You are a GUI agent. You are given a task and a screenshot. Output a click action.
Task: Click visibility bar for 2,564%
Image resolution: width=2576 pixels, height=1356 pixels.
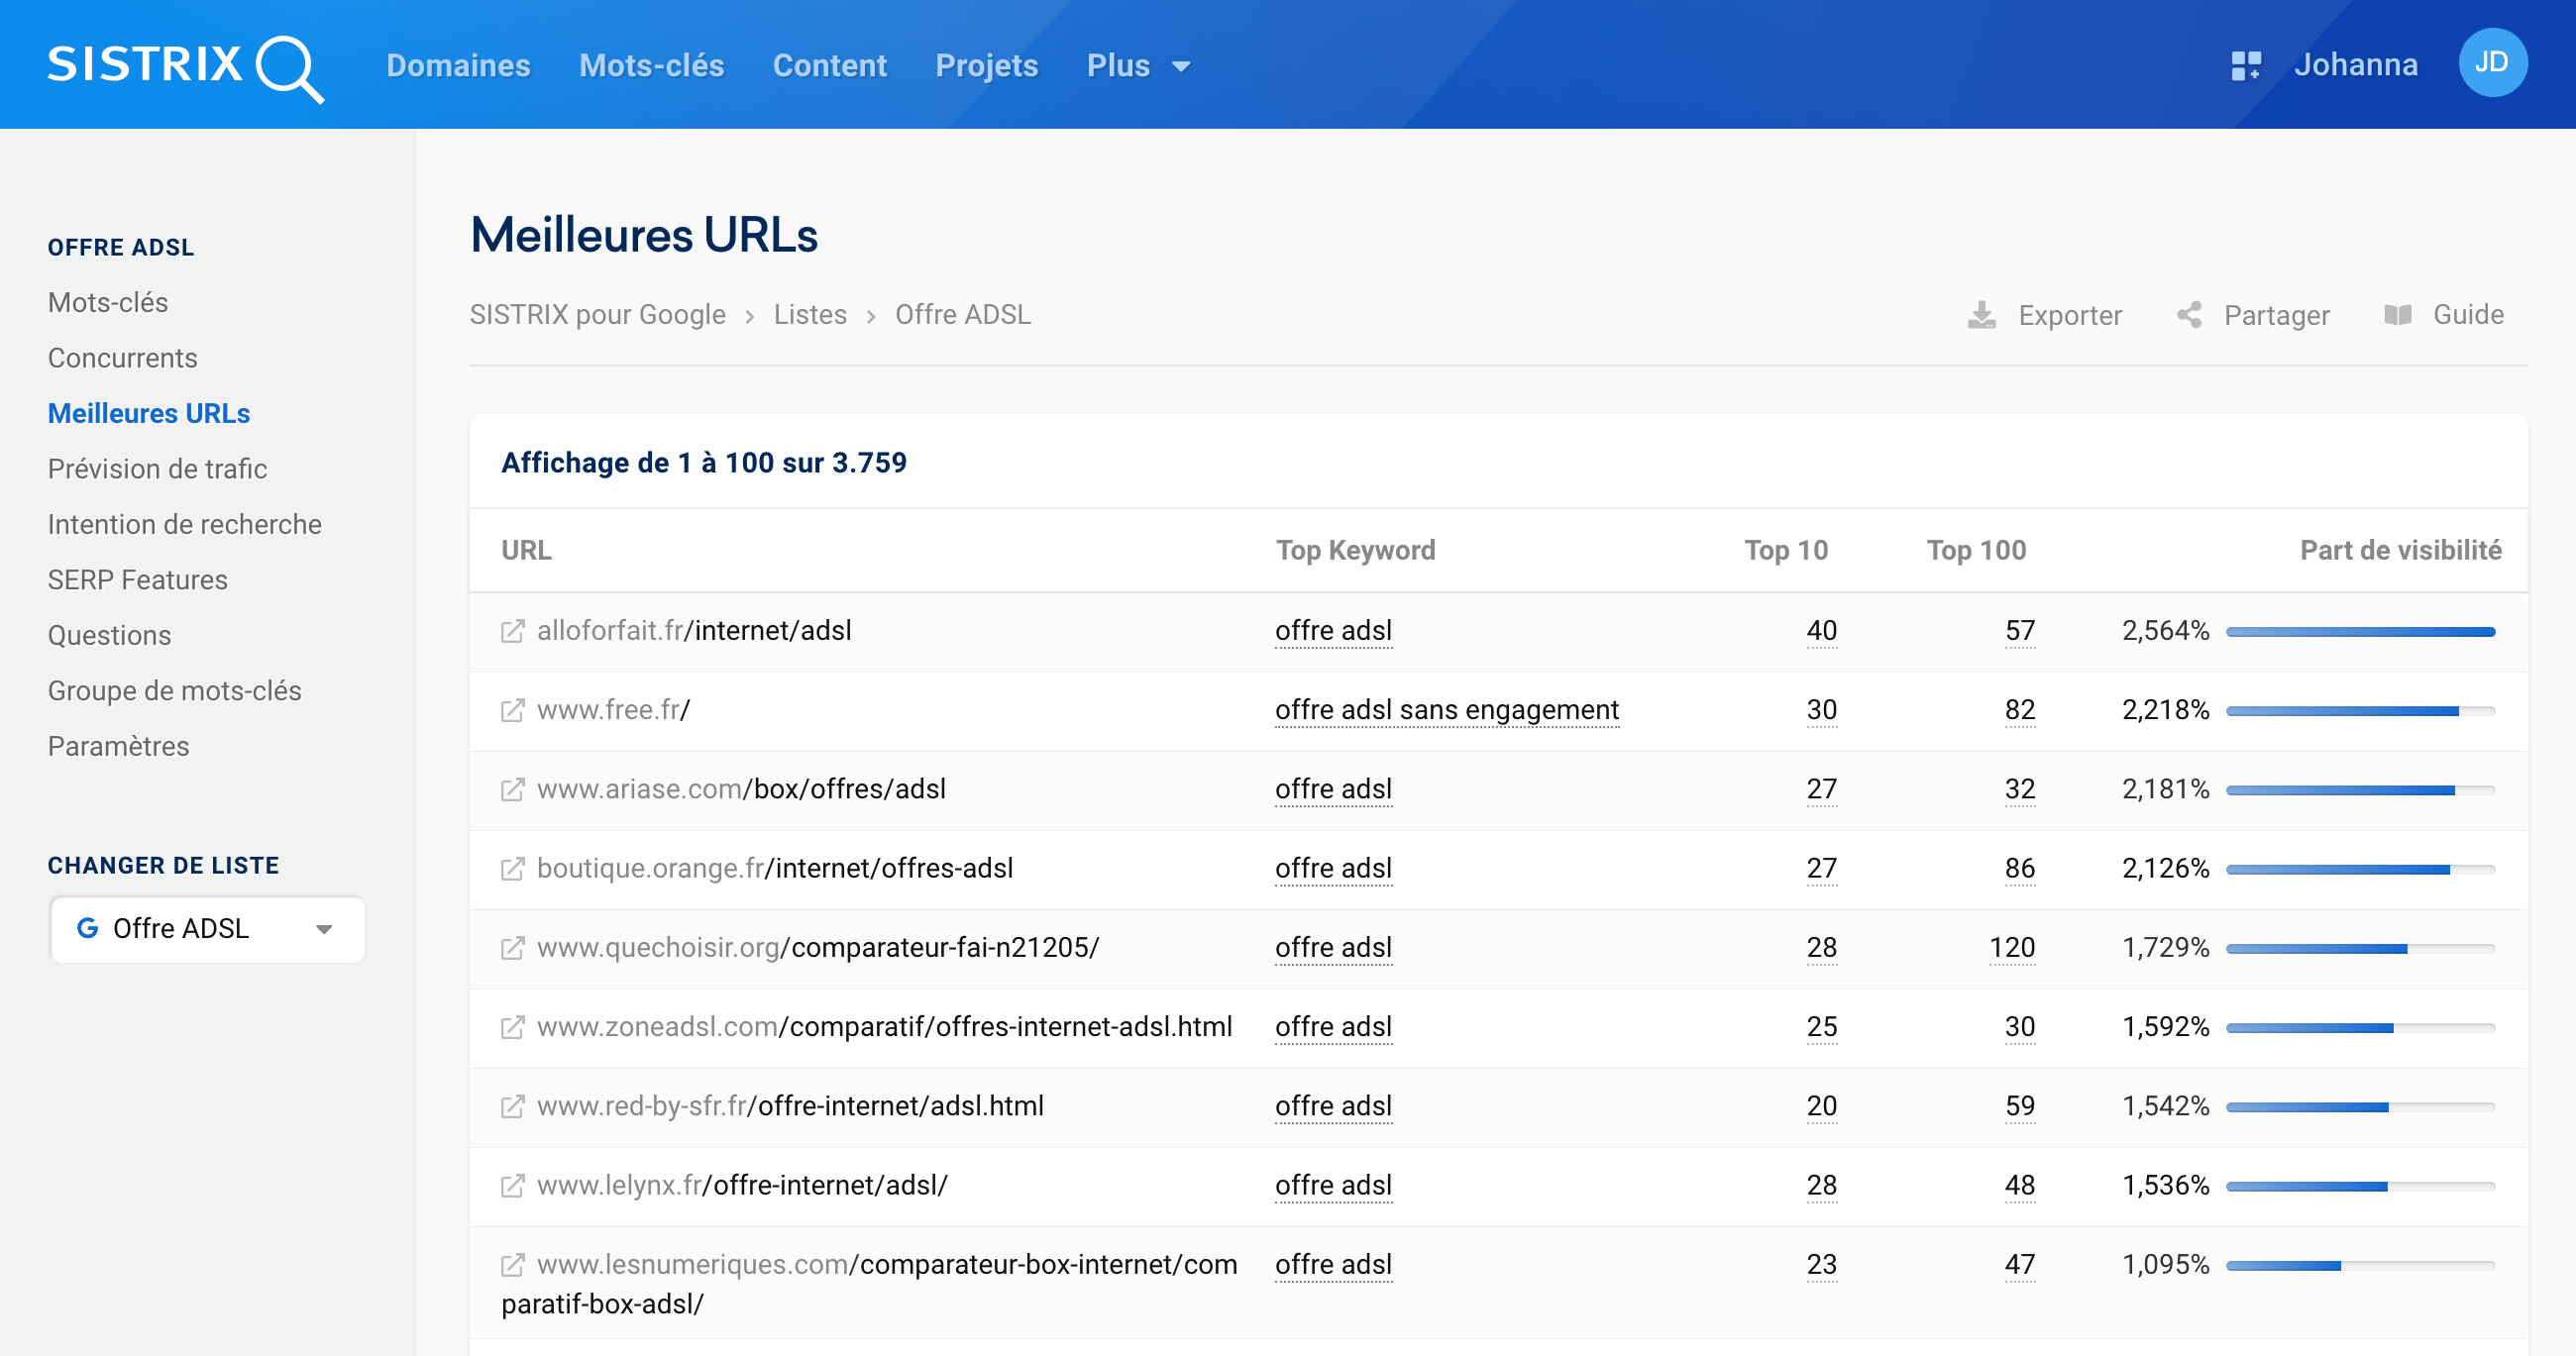coord(2360,632)
